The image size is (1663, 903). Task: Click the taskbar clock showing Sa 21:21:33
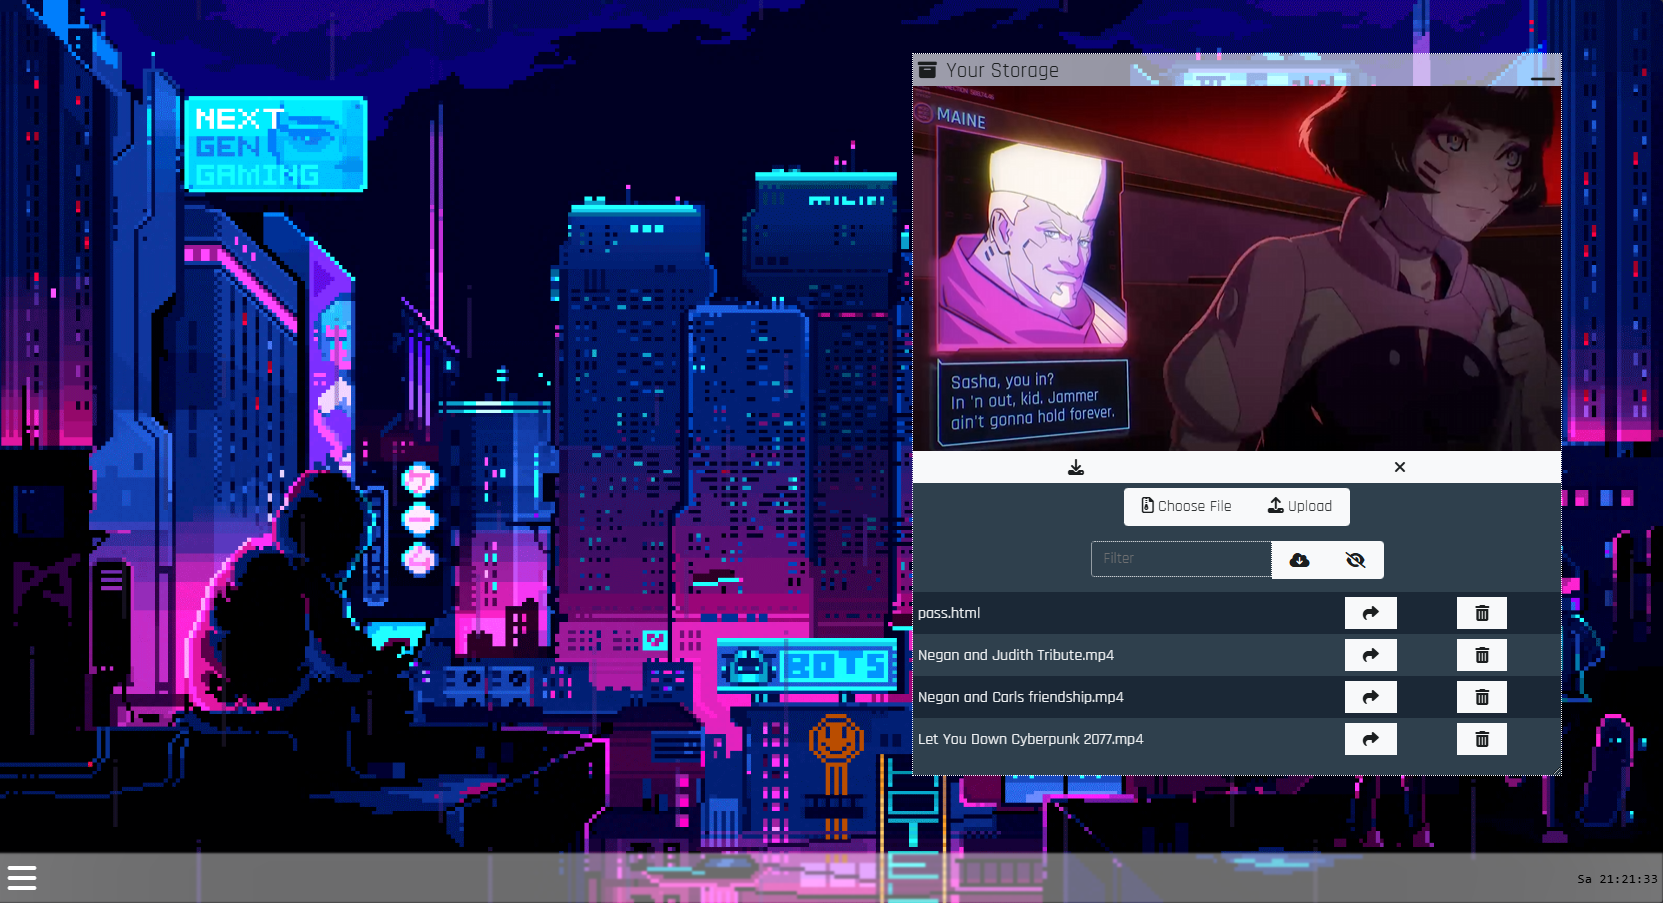tap(1617, 879)
